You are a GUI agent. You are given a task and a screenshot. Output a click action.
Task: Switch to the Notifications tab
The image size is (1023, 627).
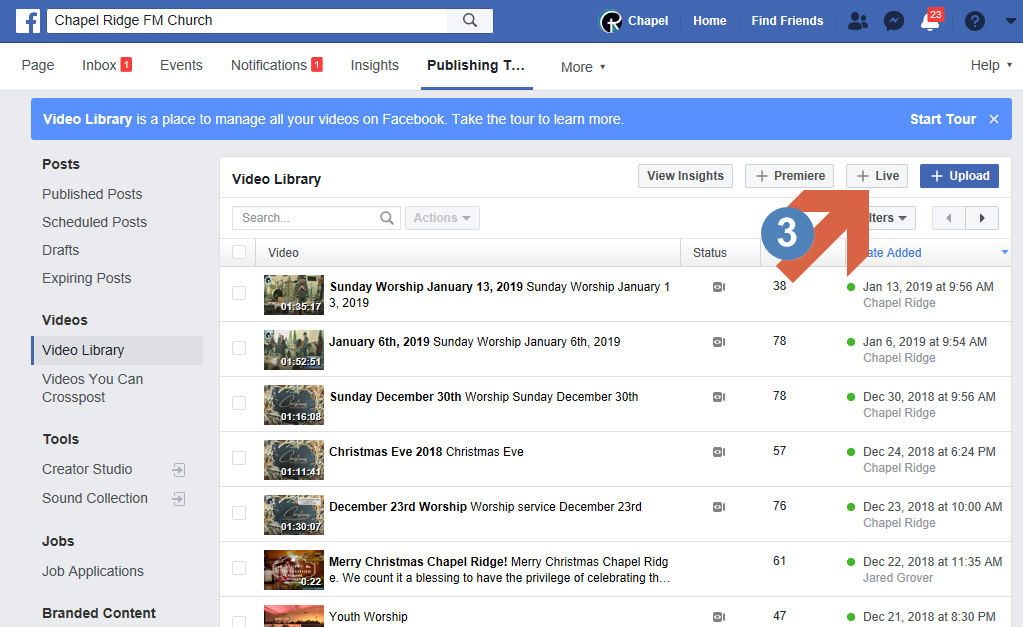point(277,65)
